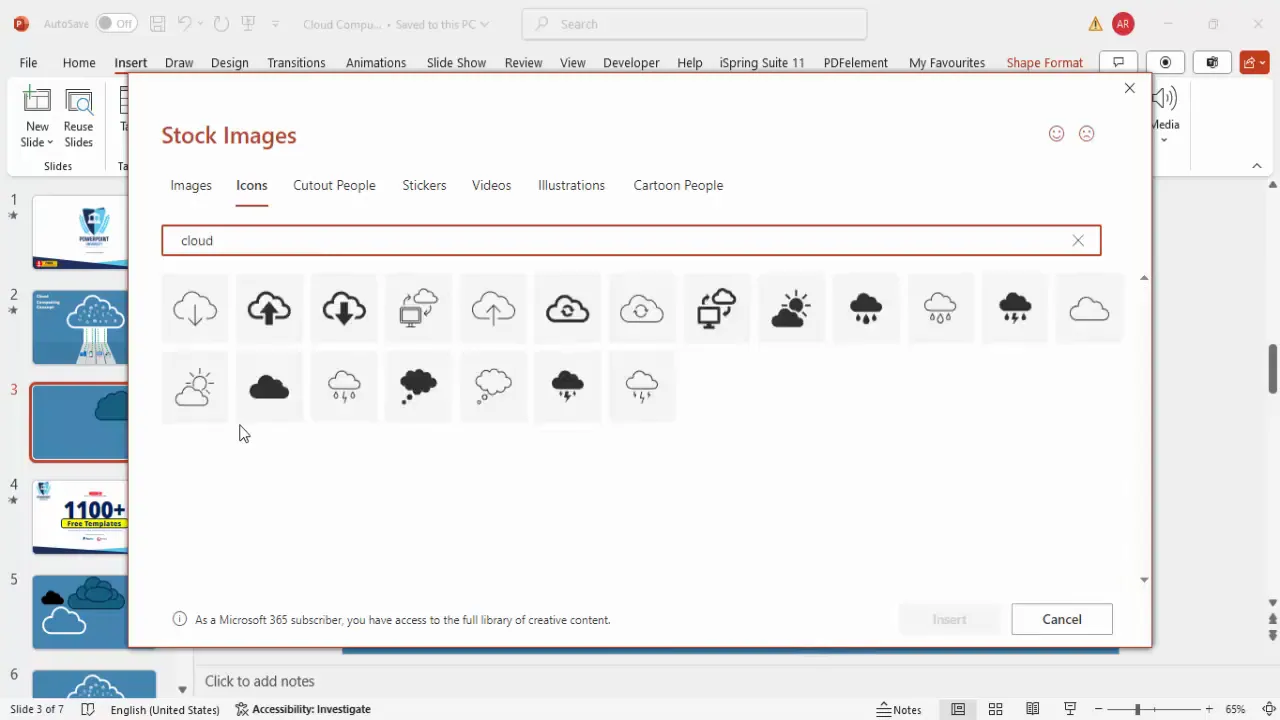Open Customize Quick Access Toolbar dropdown
This screenshot has height=720, width=1280.
pos(276,23)
